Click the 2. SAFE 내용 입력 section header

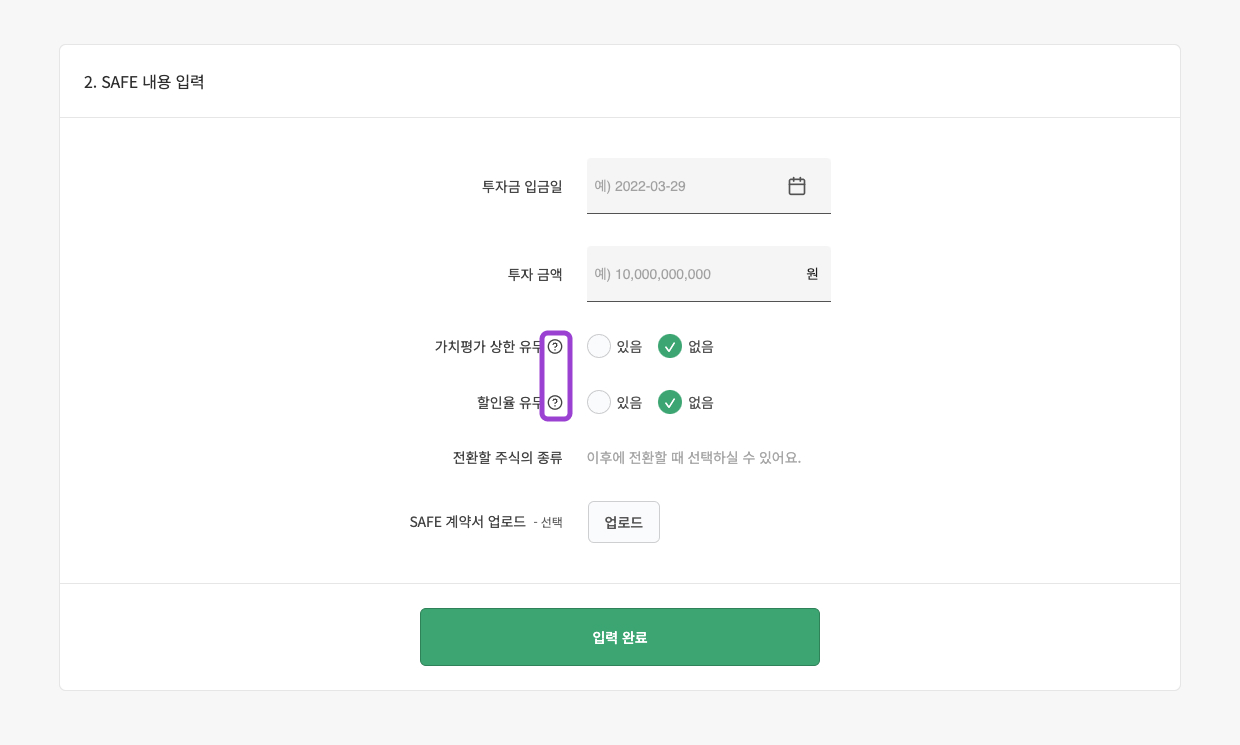(x=143, y=82)
